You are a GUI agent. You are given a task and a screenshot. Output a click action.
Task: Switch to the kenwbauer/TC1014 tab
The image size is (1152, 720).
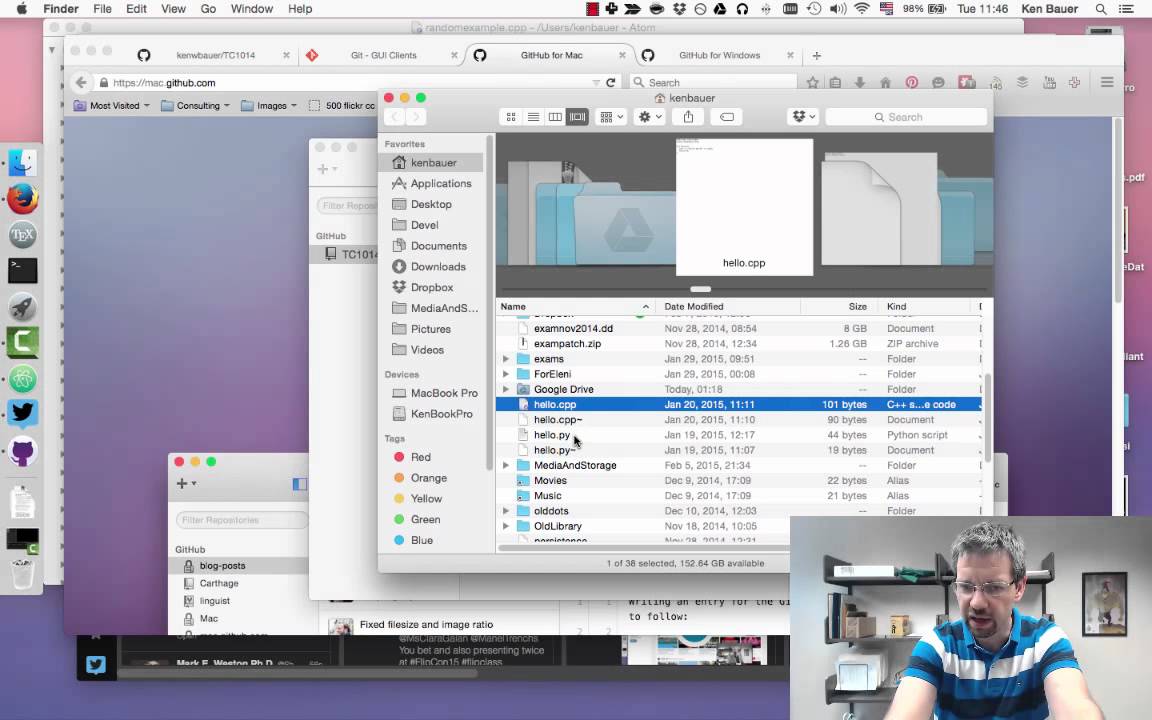pyautogui.click(x=215, y=55)
